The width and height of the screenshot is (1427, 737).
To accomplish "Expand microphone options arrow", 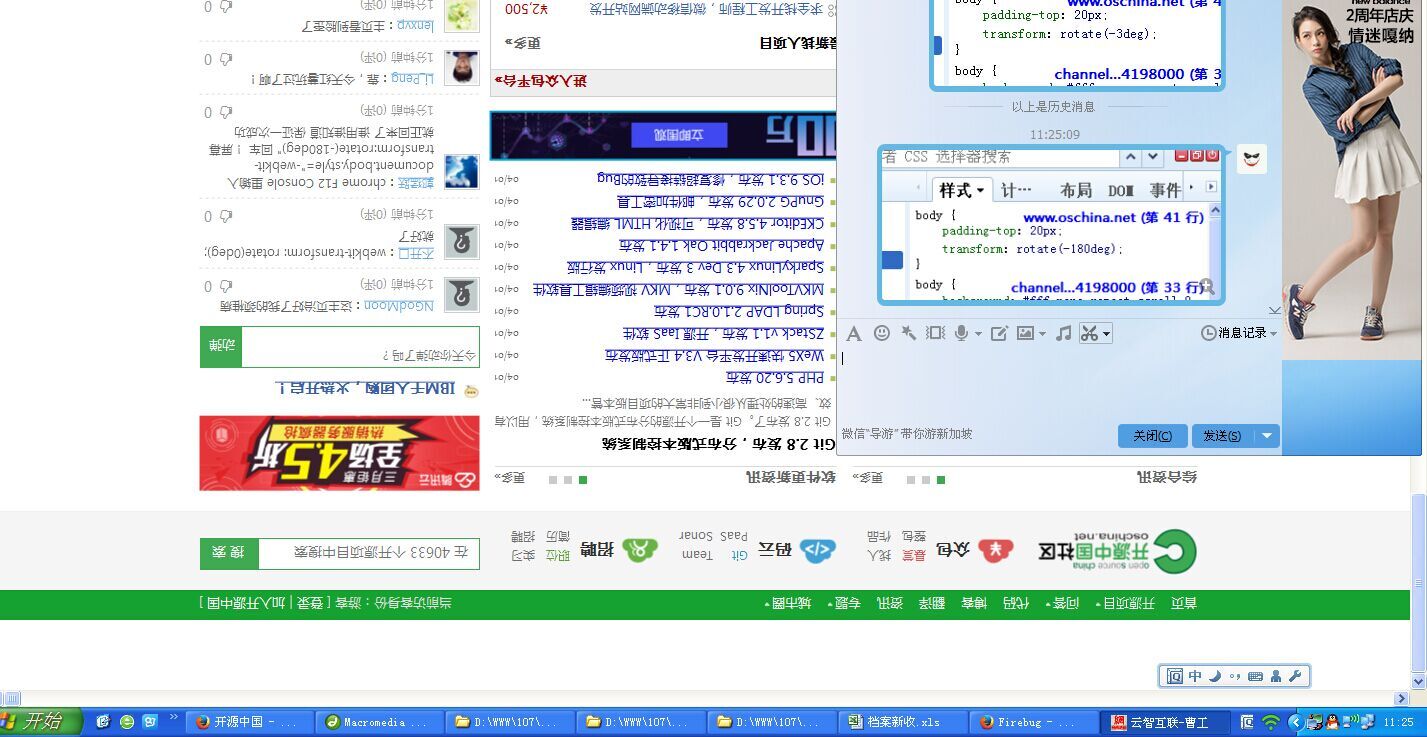I will (977, 334).
